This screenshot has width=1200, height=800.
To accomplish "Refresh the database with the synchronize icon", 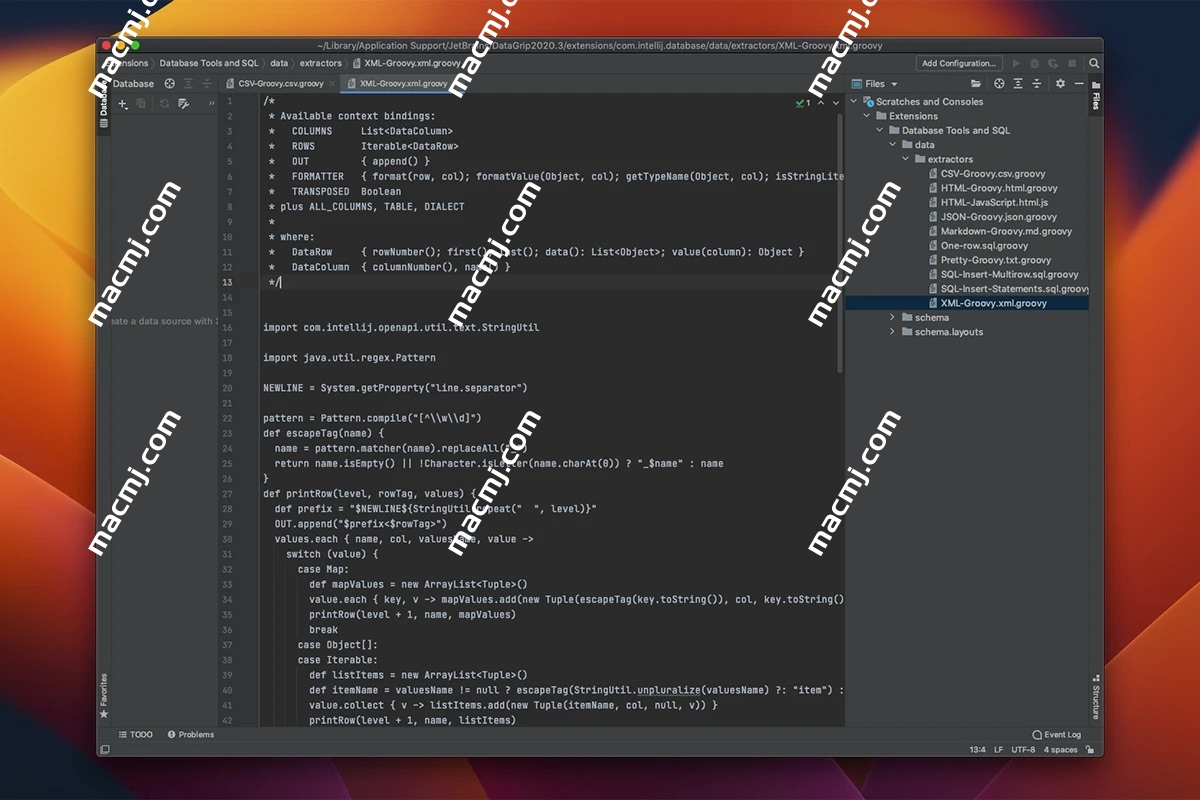I will [165, 104].
